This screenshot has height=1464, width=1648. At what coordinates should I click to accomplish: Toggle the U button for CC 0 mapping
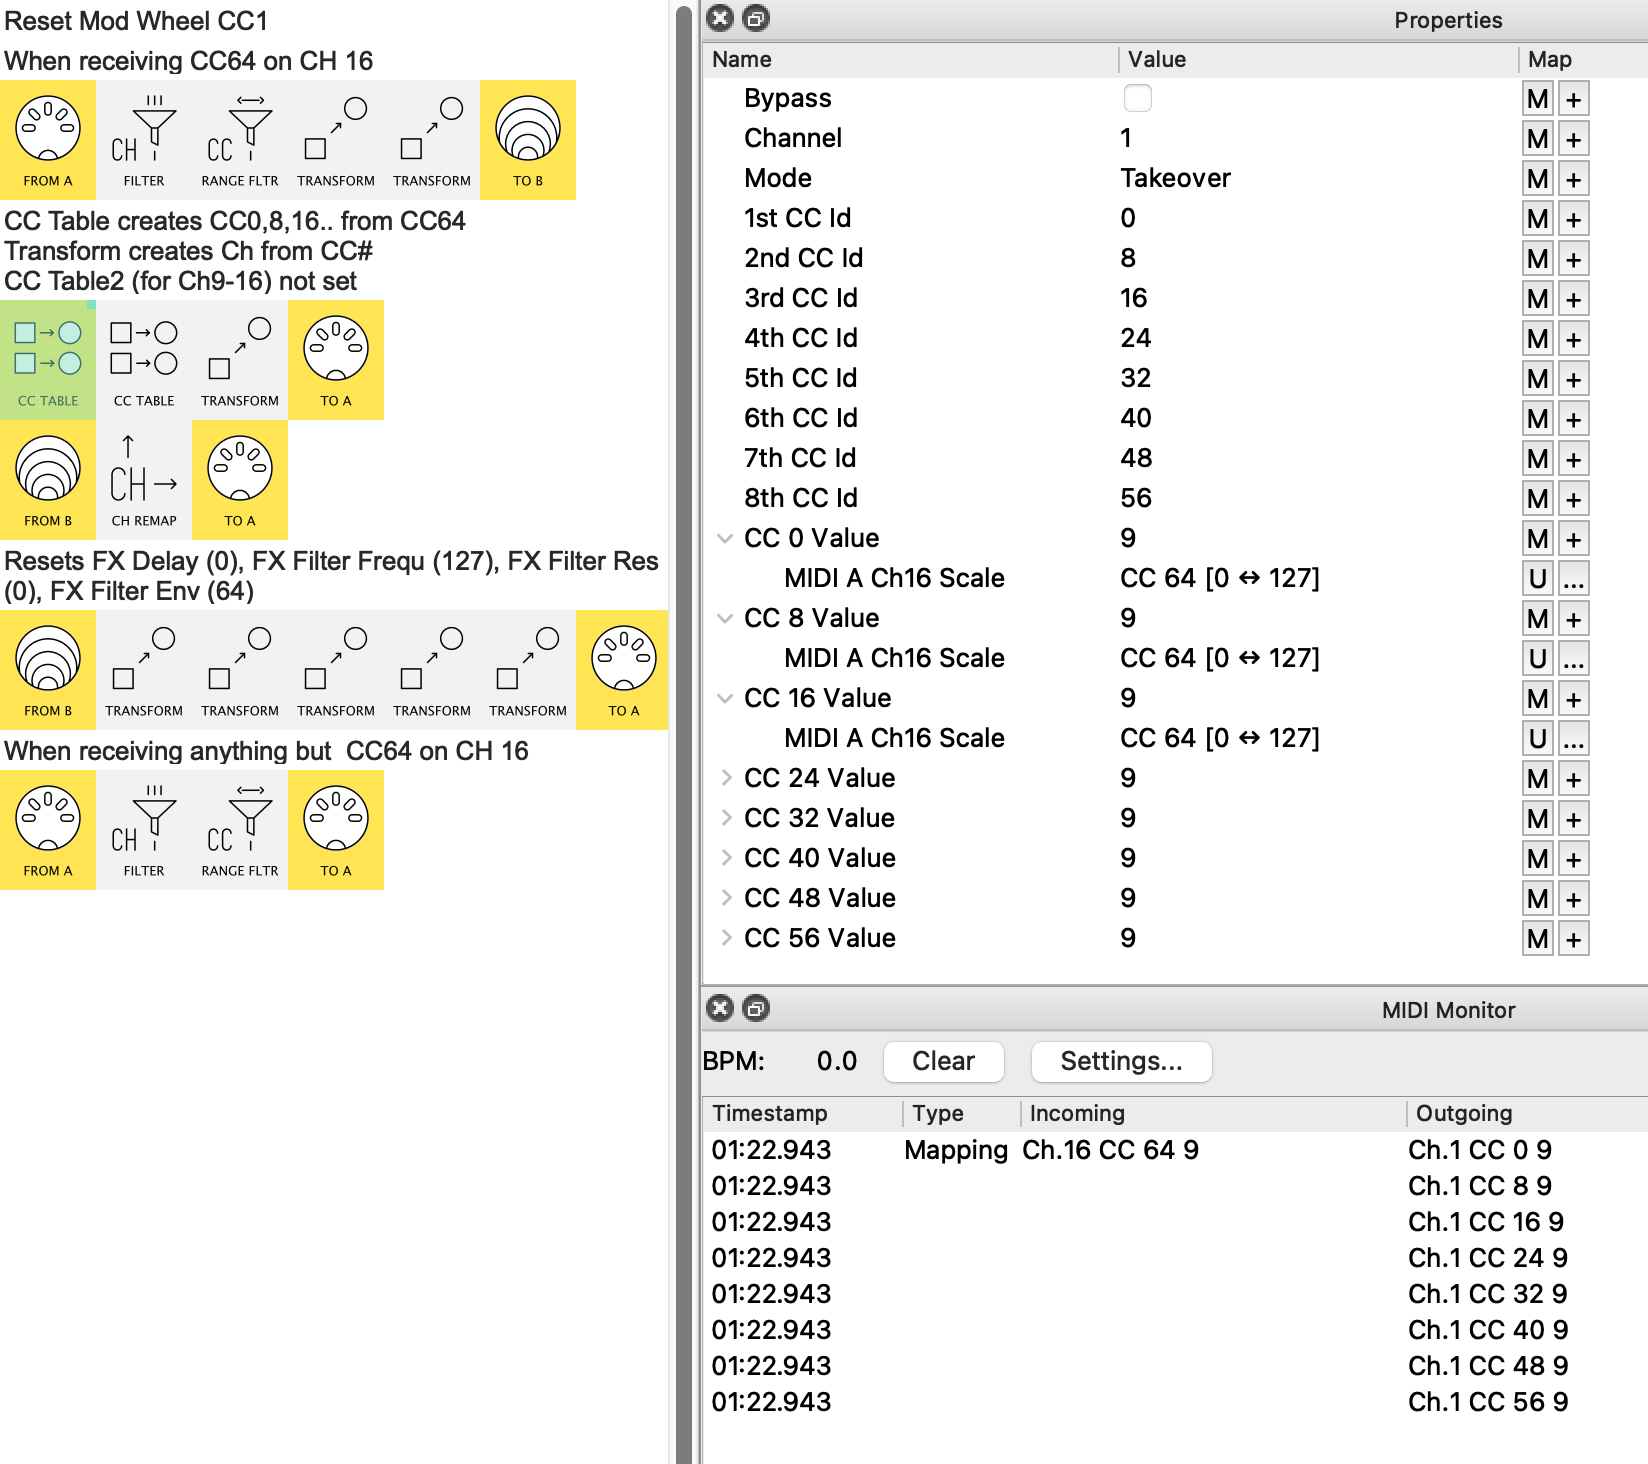(x=1537, y=579)
